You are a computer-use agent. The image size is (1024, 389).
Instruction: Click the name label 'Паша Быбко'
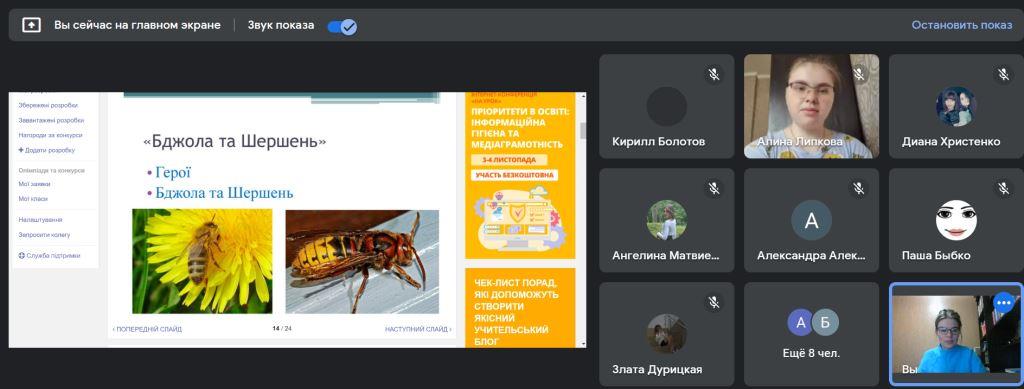(x=936, y=255)
